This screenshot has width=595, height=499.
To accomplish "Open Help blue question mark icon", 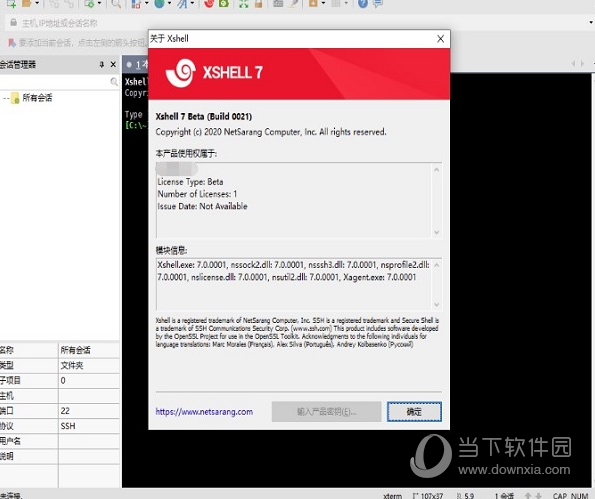I will (x=363, y=4).
